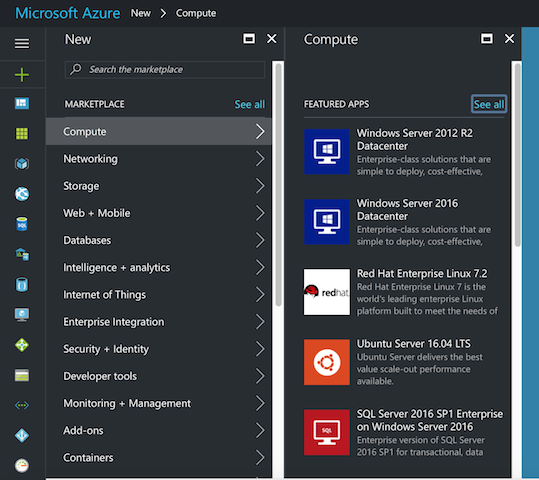Open the App Services globe sidebar icon
This screenshot has width=539, height=480.
(22, 194)
